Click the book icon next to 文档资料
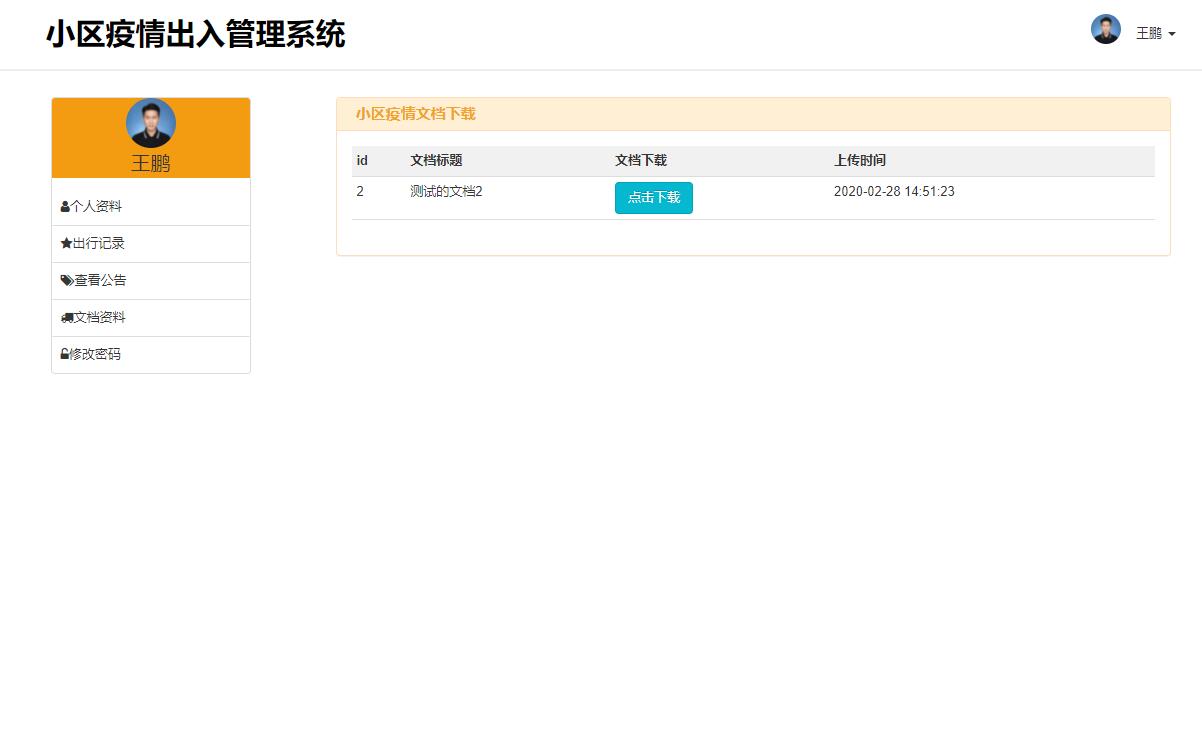 coord(64,317)
